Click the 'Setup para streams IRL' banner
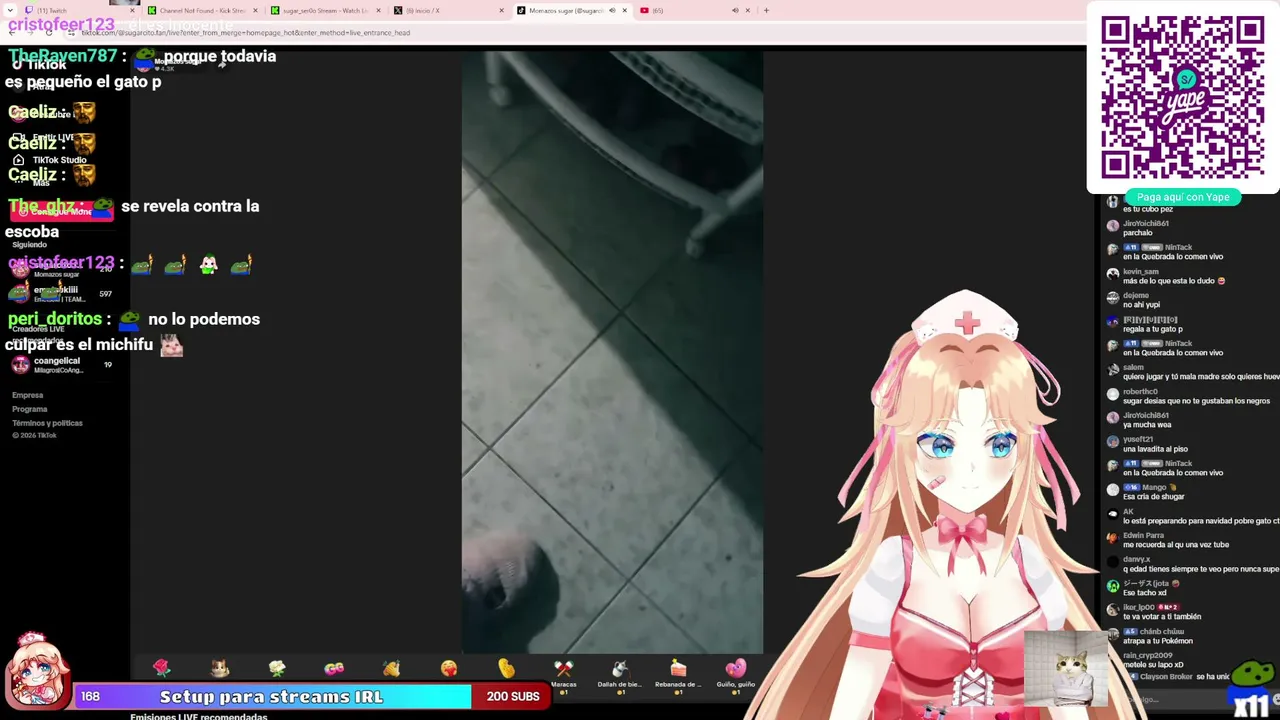 pyautogui.click(x=271, y=697)
